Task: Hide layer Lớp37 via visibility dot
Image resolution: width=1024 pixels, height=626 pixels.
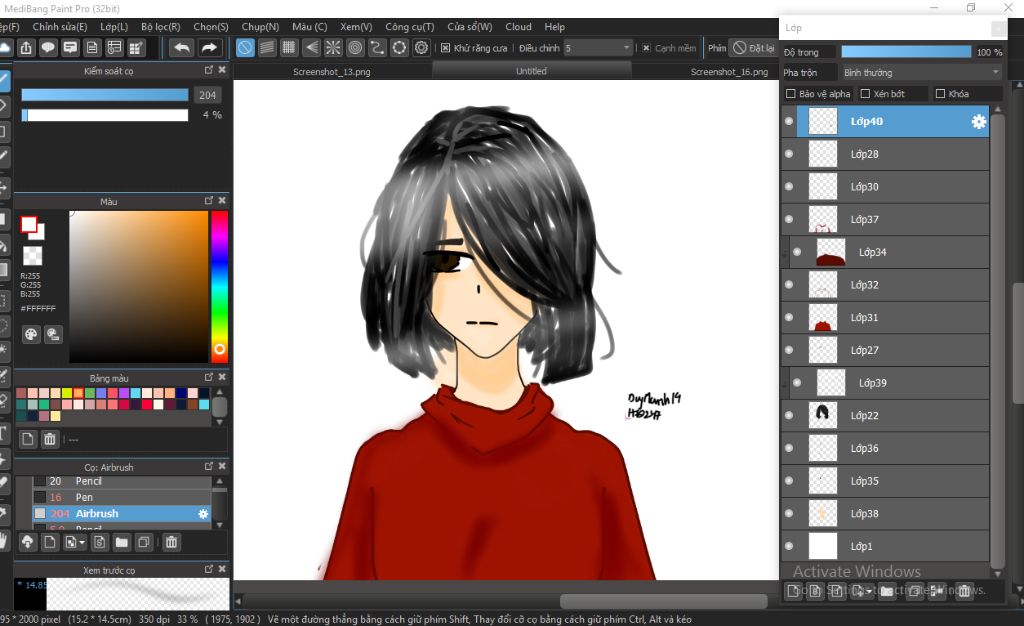Action: tap(789, 219)
